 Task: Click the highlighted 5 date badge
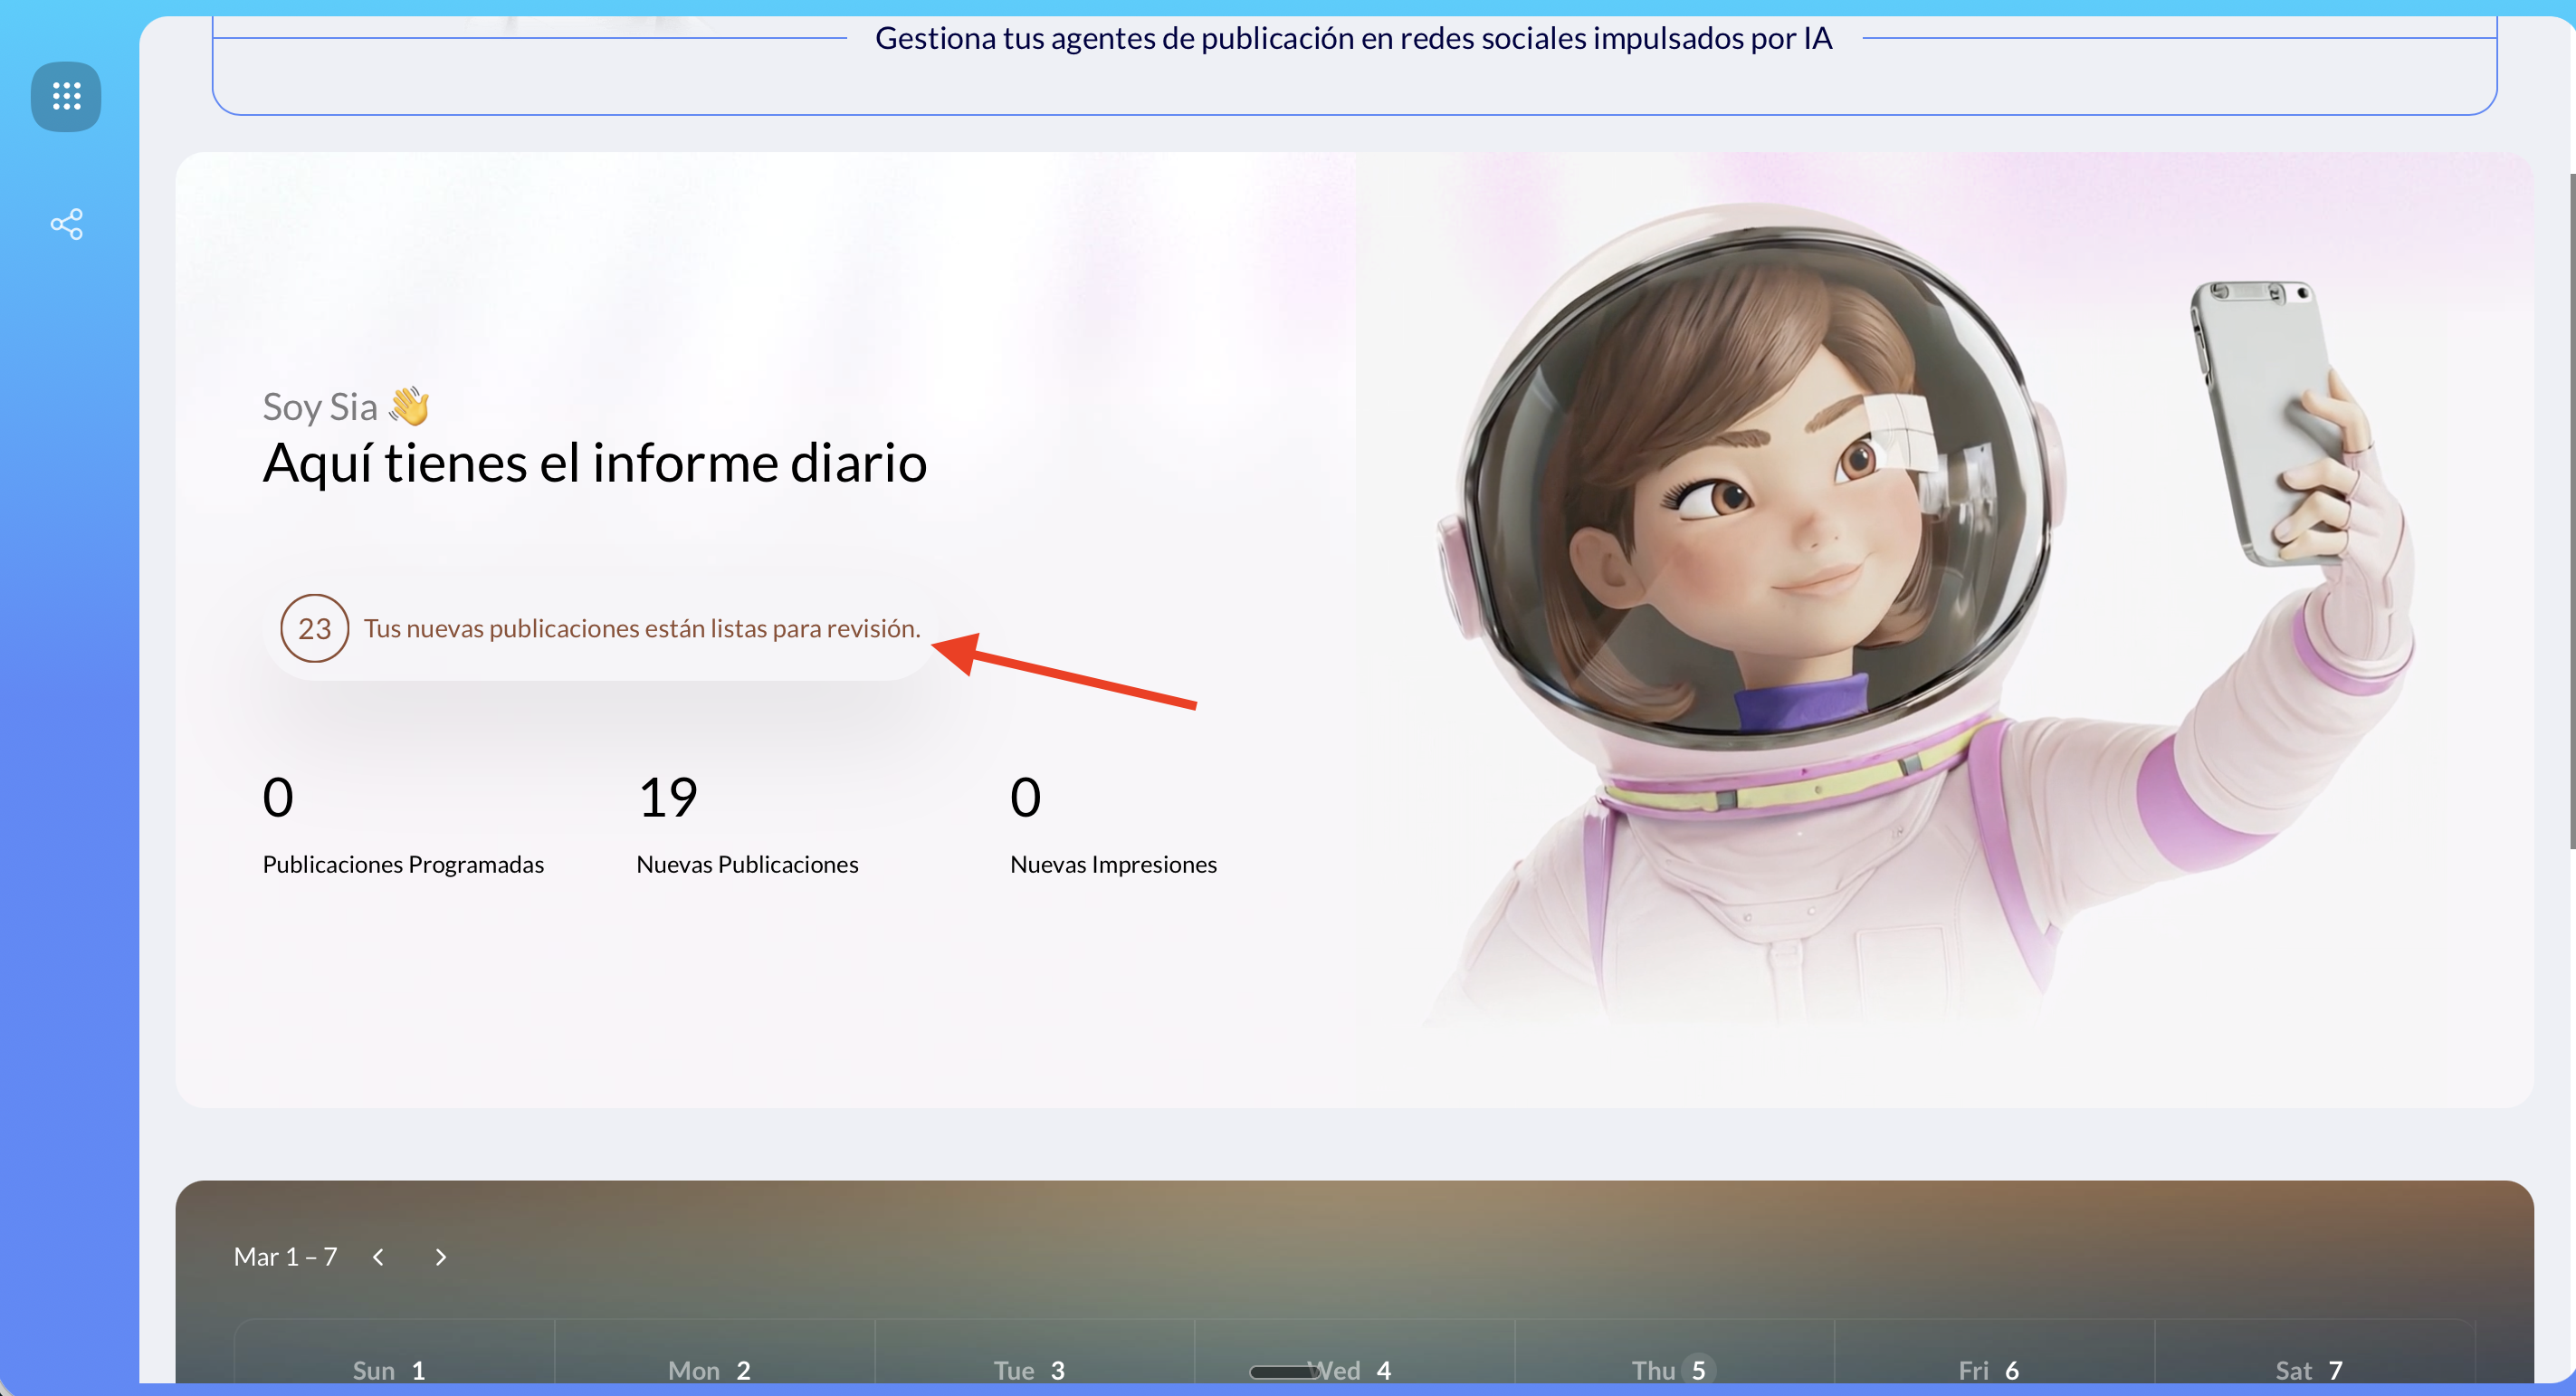point(1698,1369)
